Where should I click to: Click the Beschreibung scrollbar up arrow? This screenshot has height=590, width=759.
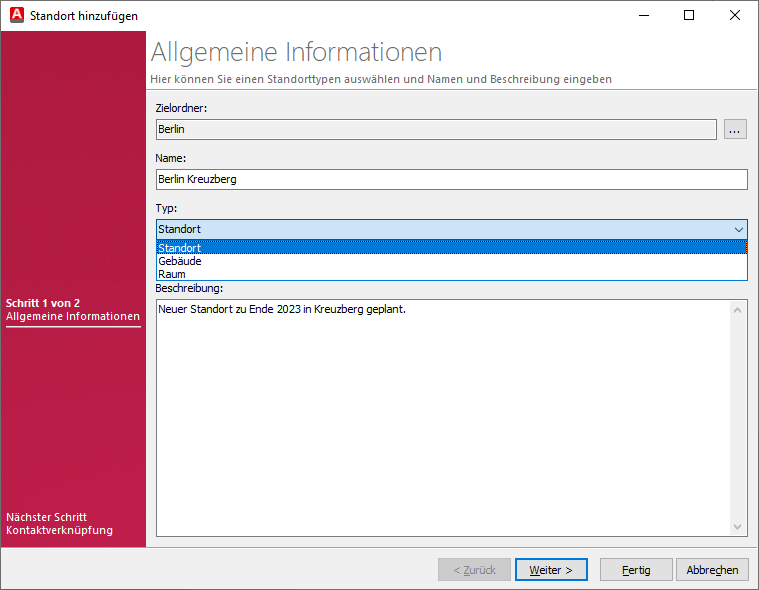[x=739, y=309]
